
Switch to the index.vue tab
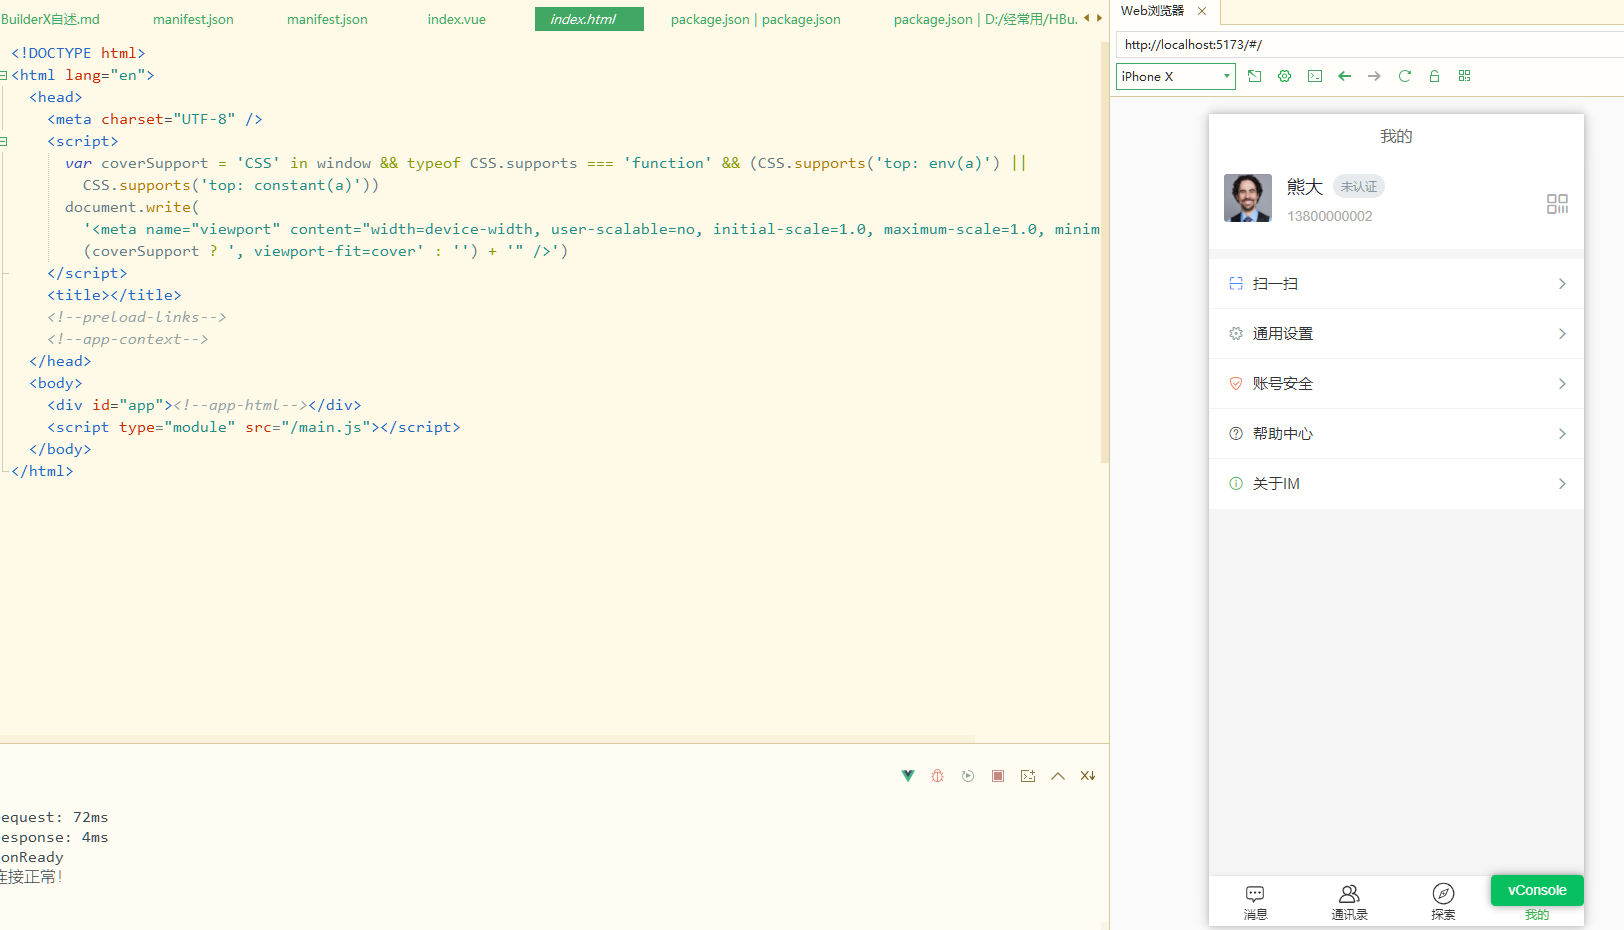(457, 19)
